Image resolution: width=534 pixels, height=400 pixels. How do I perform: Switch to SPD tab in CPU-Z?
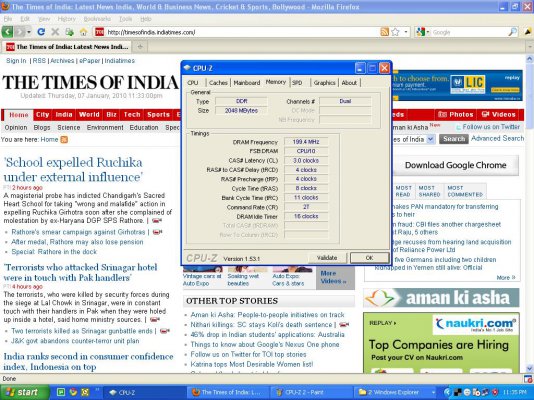(x=297, y=83)
